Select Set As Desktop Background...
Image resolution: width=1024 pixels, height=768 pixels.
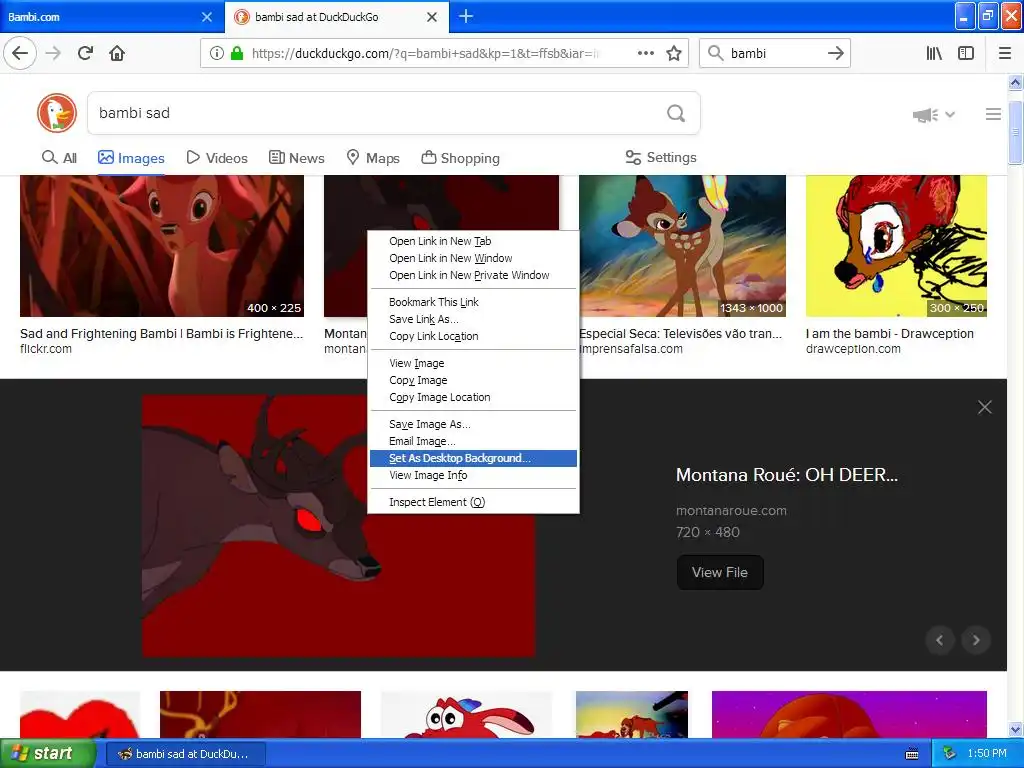pos(473,458)
